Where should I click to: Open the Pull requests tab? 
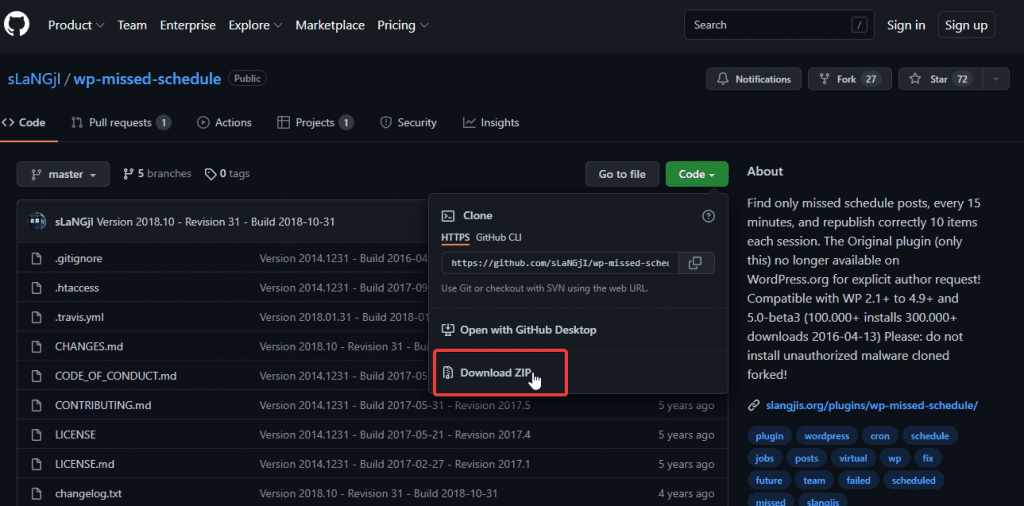[x=121, y=123]
